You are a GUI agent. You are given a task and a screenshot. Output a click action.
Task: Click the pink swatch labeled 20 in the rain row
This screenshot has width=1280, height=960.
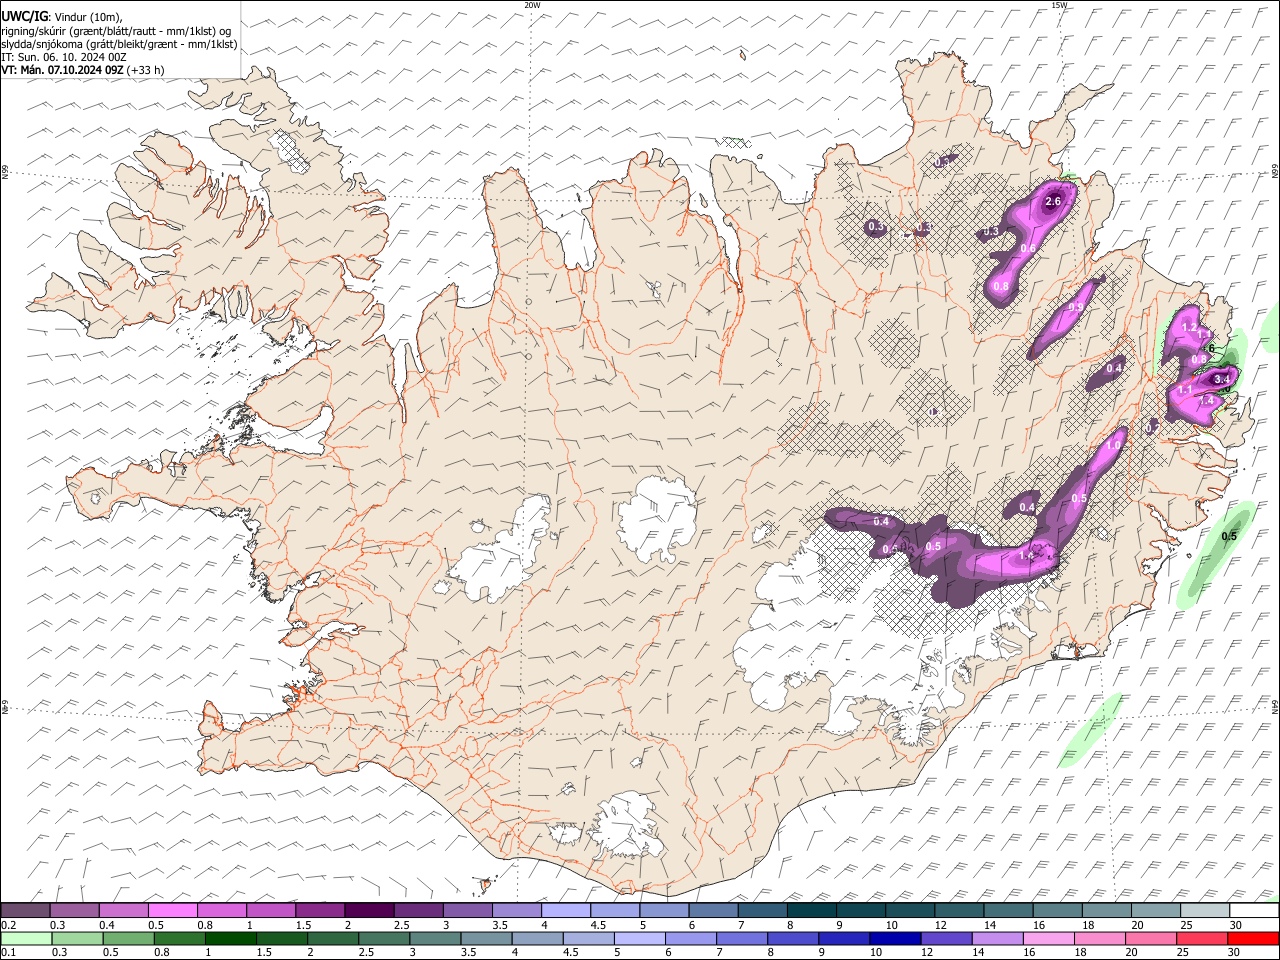(1150, 938)
